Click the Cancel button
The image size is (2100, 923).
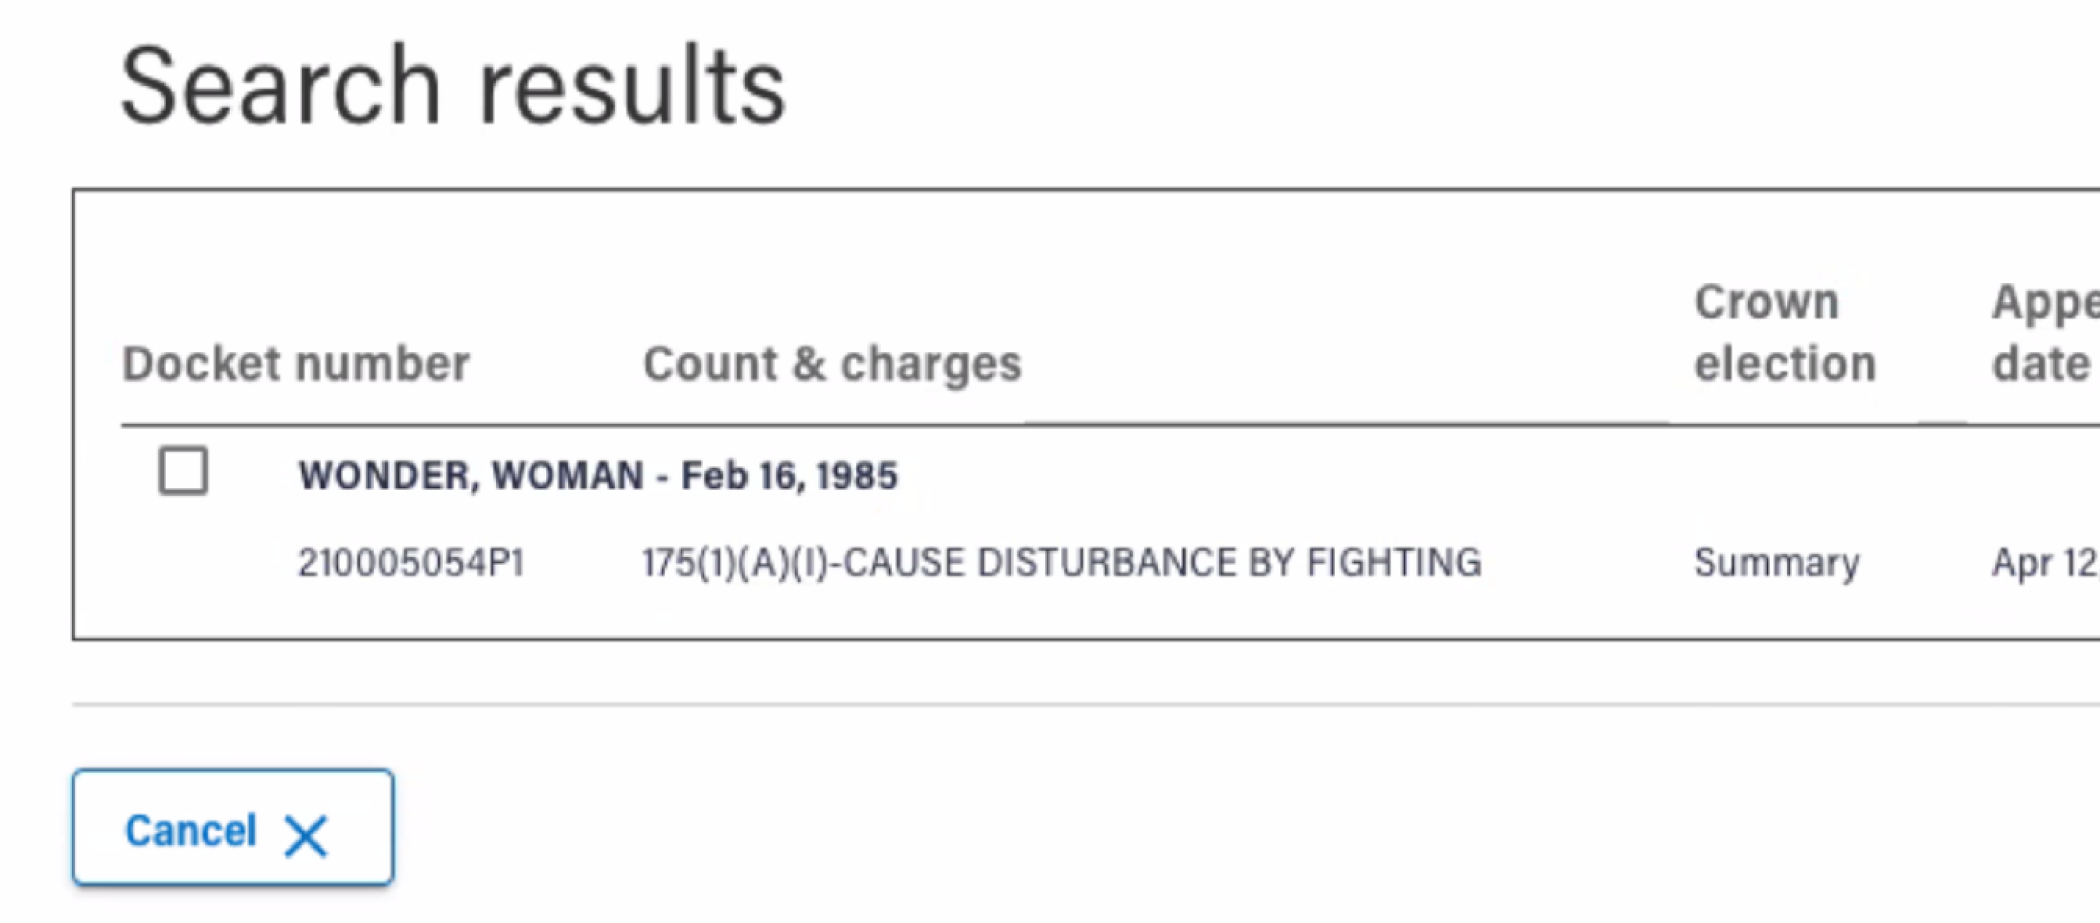click(x=232, y=828)
